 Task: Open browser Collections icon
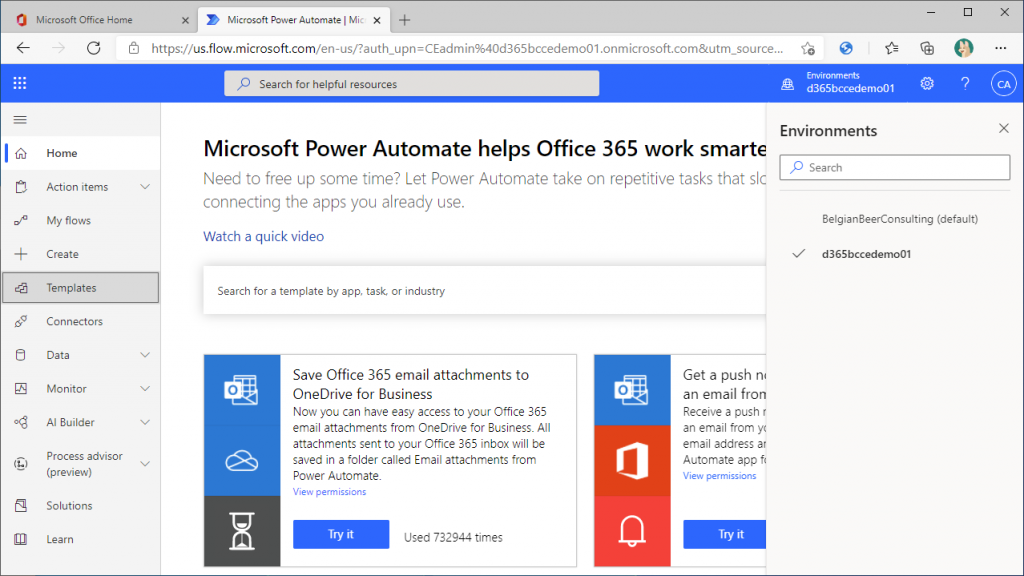[x=927, y=48]
